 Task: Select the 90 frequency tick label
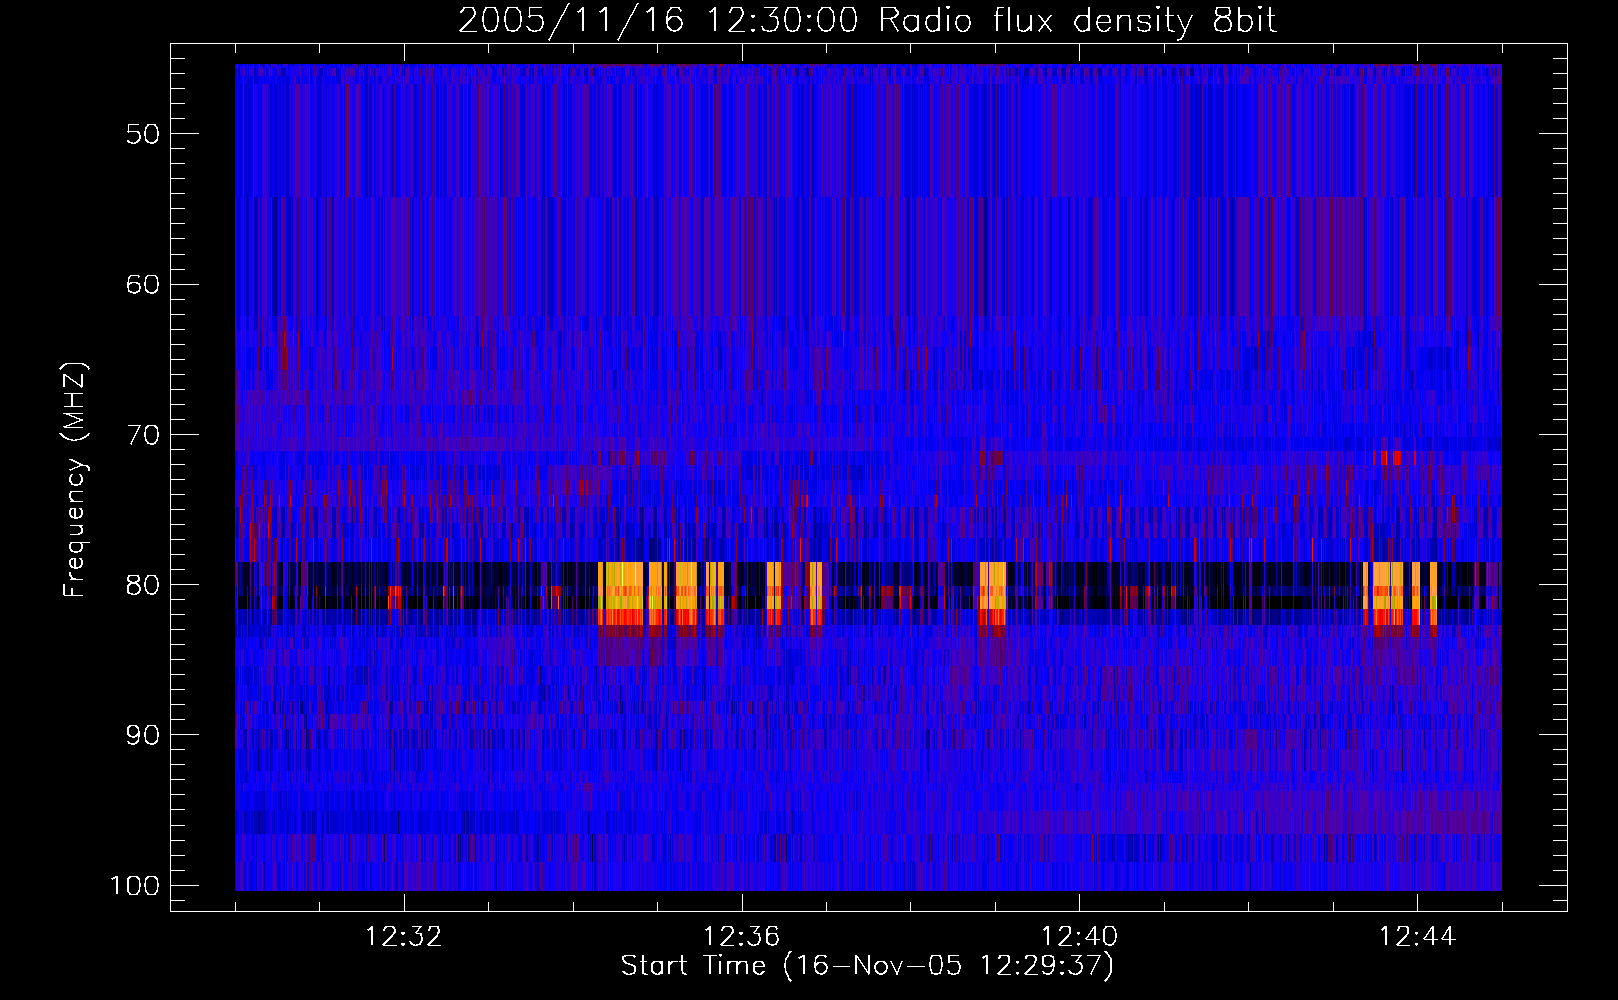(143, 735)
